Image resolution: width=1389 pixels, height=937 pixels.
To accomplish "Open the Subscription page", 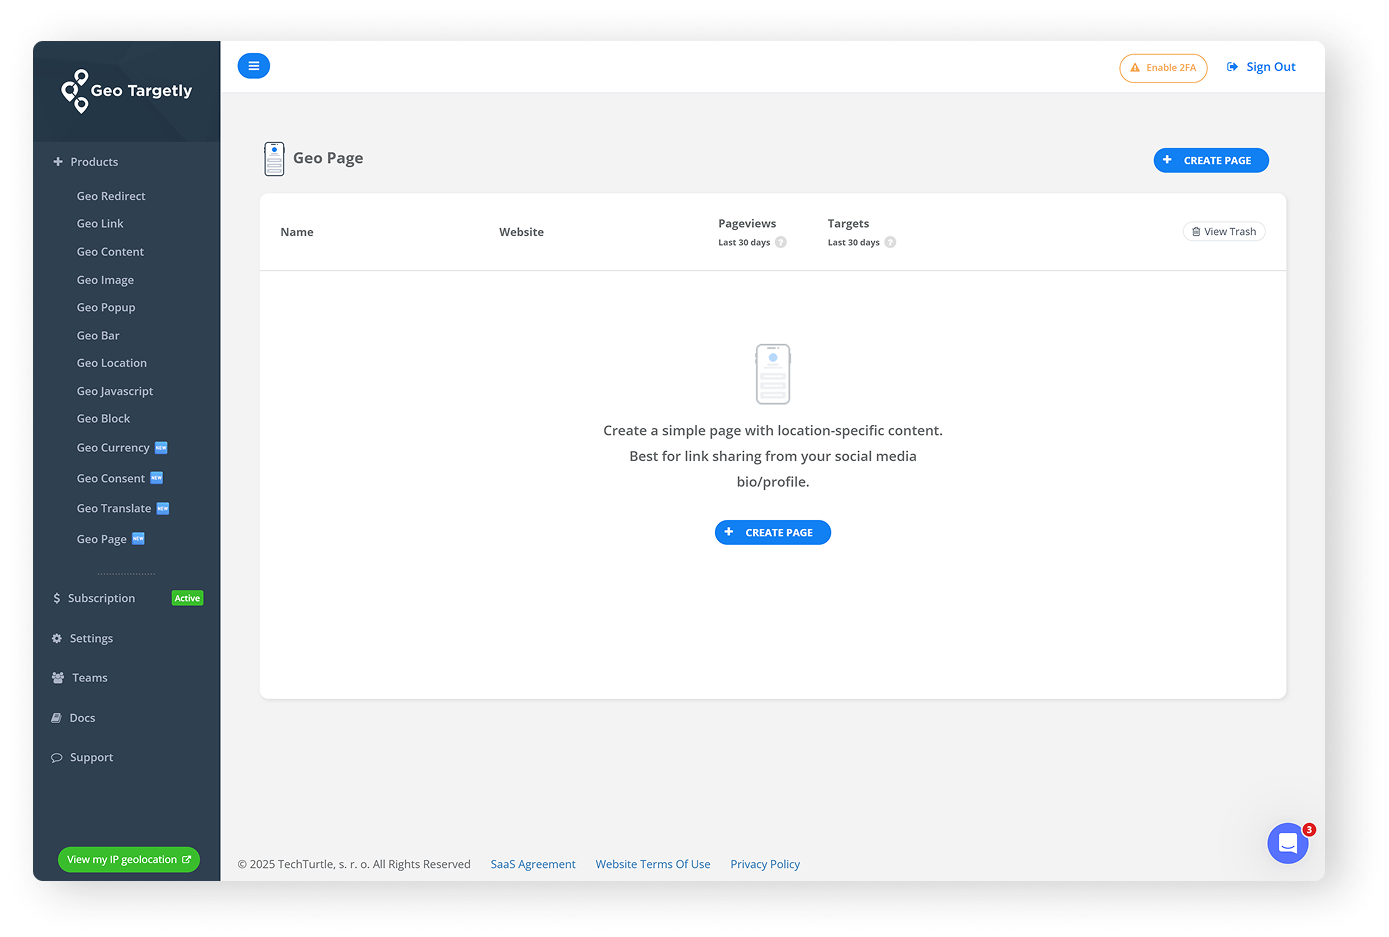I will [101, 598].
